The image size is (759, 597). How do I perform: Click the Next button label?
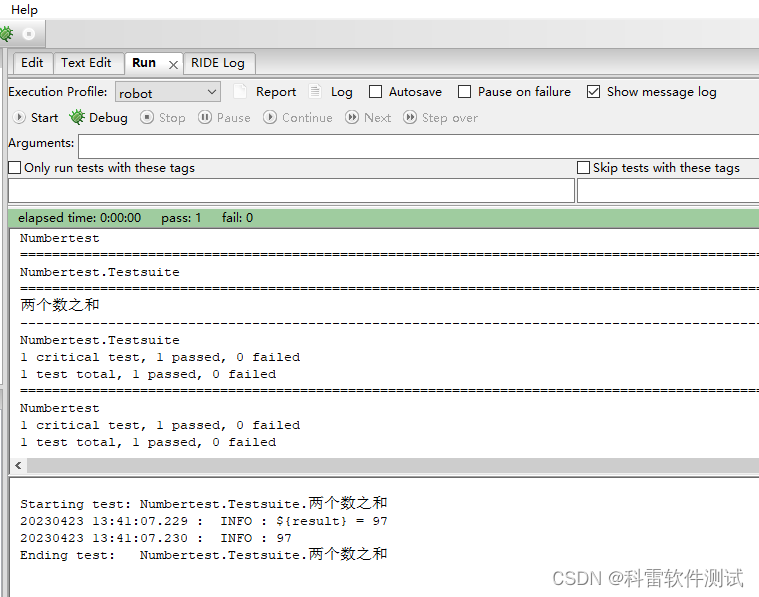pos(378,118)
